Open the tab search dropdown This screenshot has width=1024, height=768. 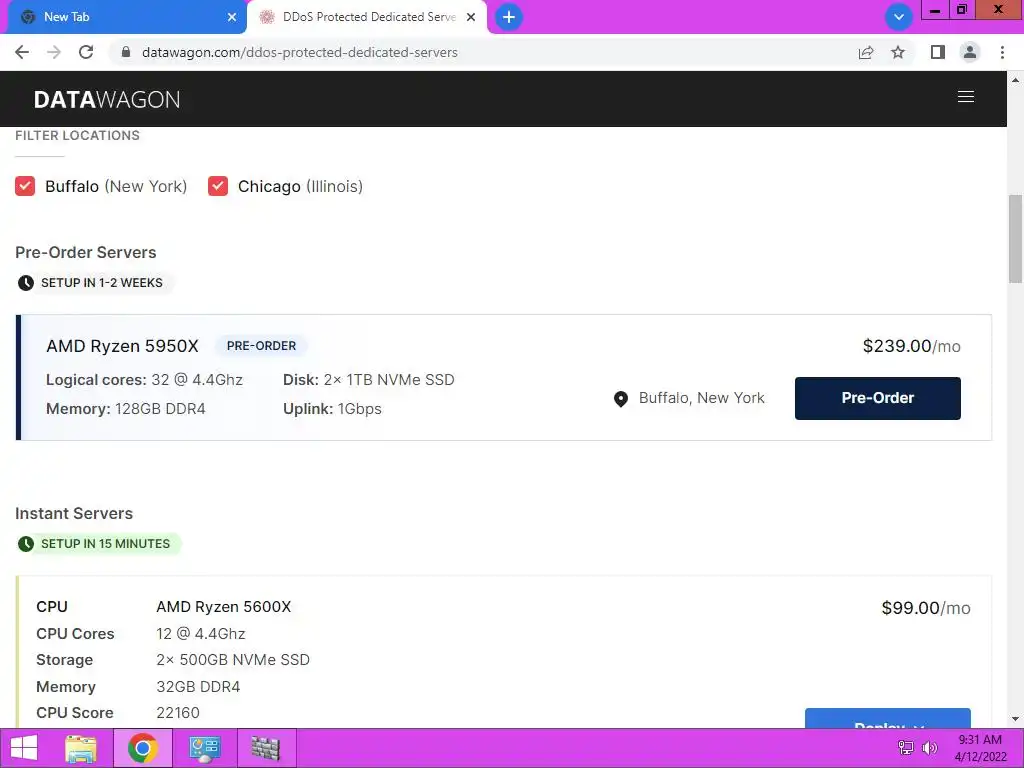[x=899, y=17]
